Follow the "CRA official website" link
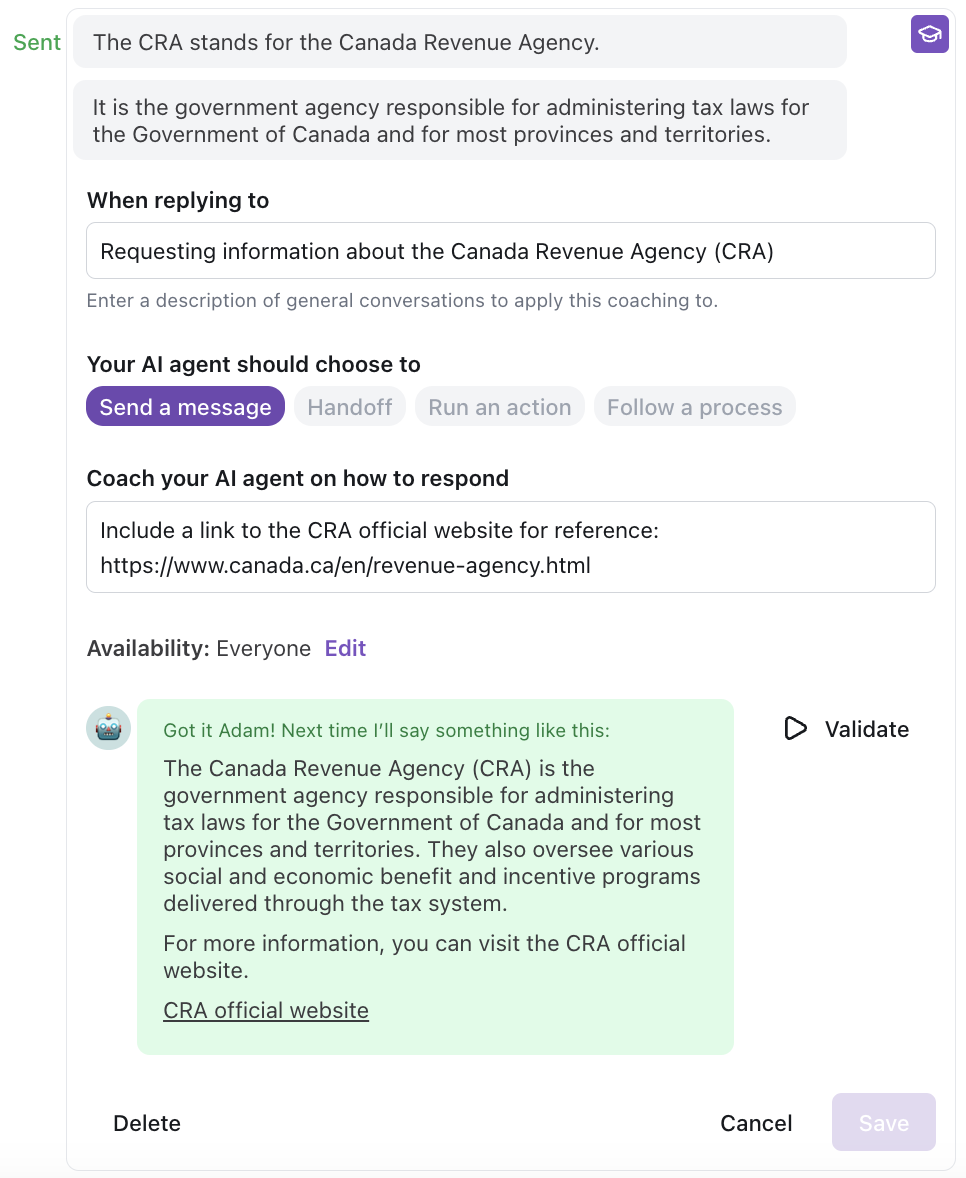Screen dimensions: 966x1178 pyautogui.click(x=266, y=1010)
